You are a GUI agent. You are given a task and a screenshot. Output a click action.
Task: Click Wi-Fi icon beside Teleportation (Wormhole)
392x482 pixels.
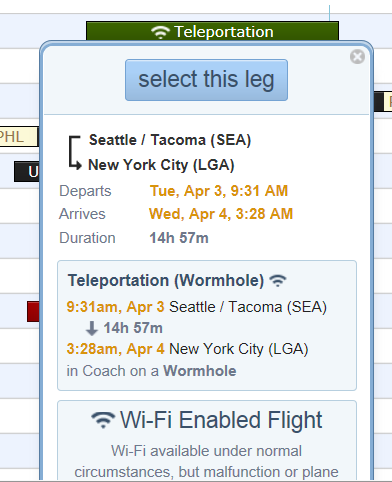coord(278,280)
